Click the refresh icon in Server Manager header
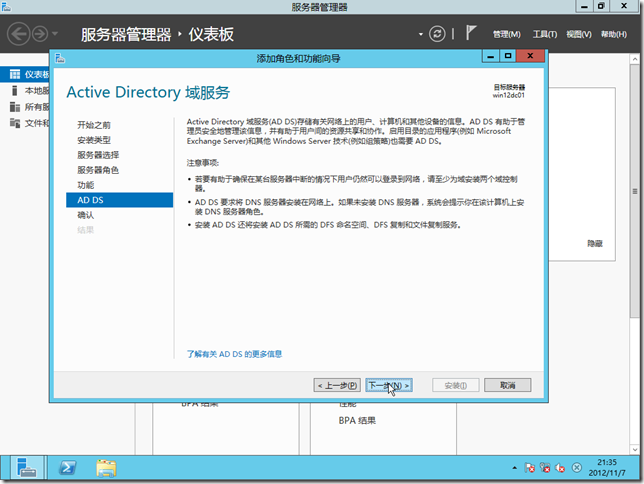The width and height of the screenshot is (644, 484). 437,34
